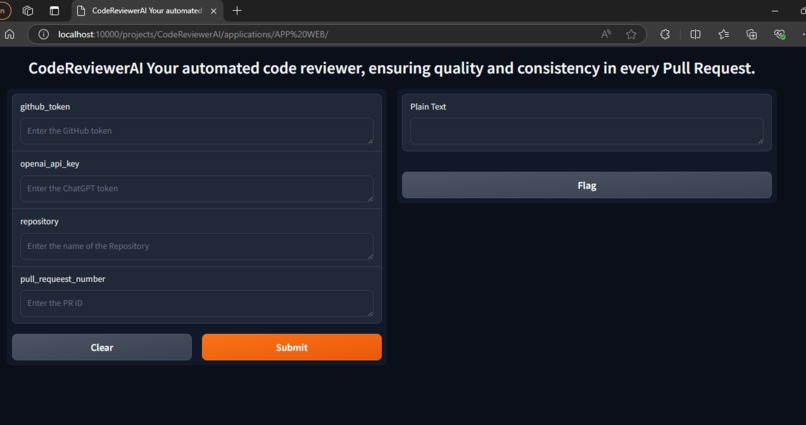Open Browser essentials heart icon
This screenshot has height=425, width=806.
click(779, 34)
